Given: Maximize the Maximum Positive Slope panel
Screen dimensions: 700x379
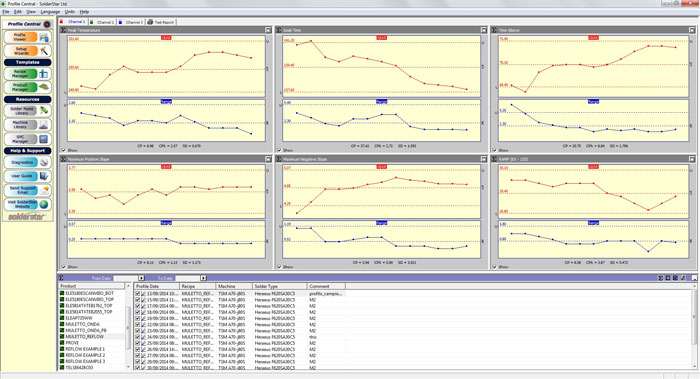Looking at the screenshot, I should coord(268,159).
